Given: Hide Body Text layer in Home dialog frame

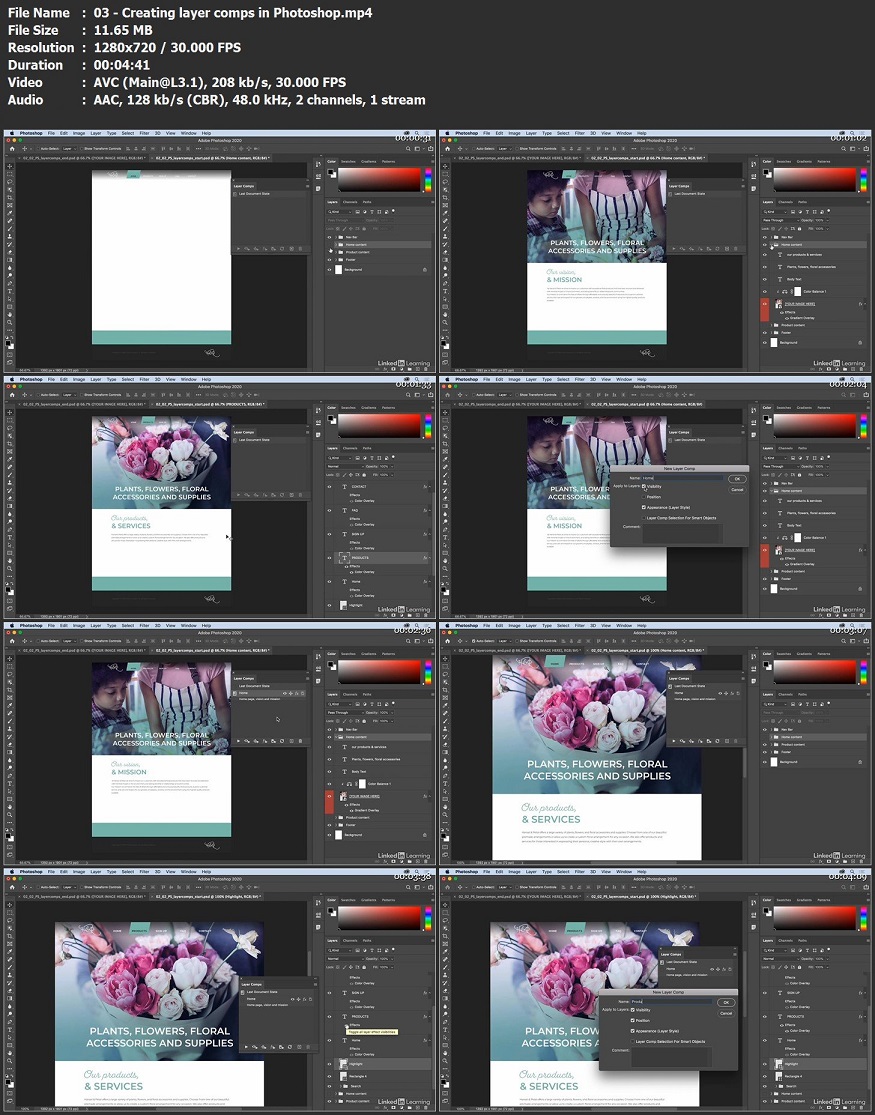Looking at the screenshot, I should coord(766,525).
